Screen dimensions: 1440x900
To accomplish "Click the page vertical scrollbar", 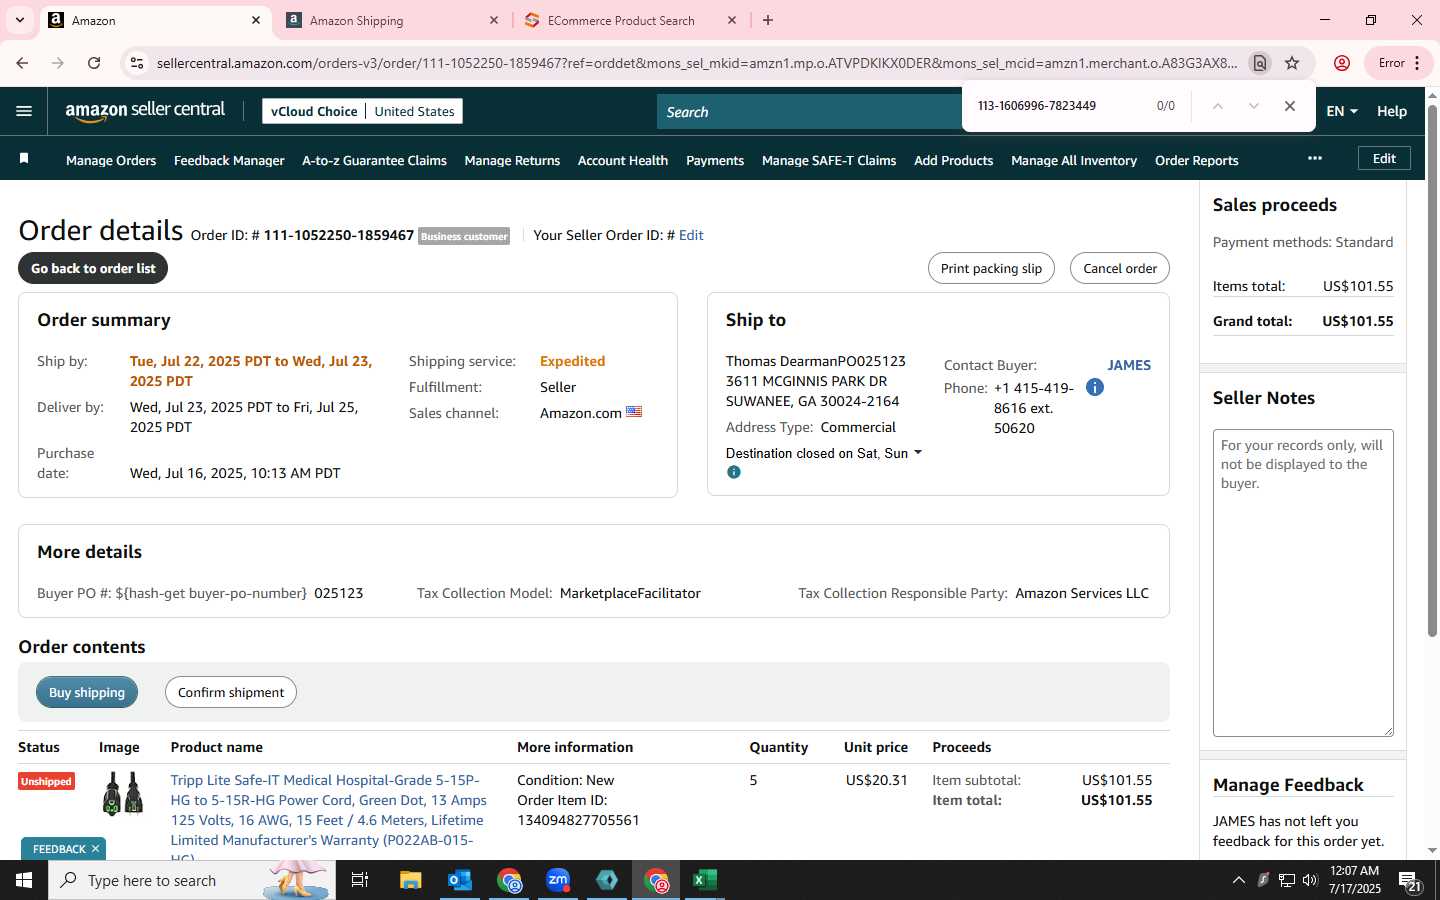I will tap(1432, 370).
